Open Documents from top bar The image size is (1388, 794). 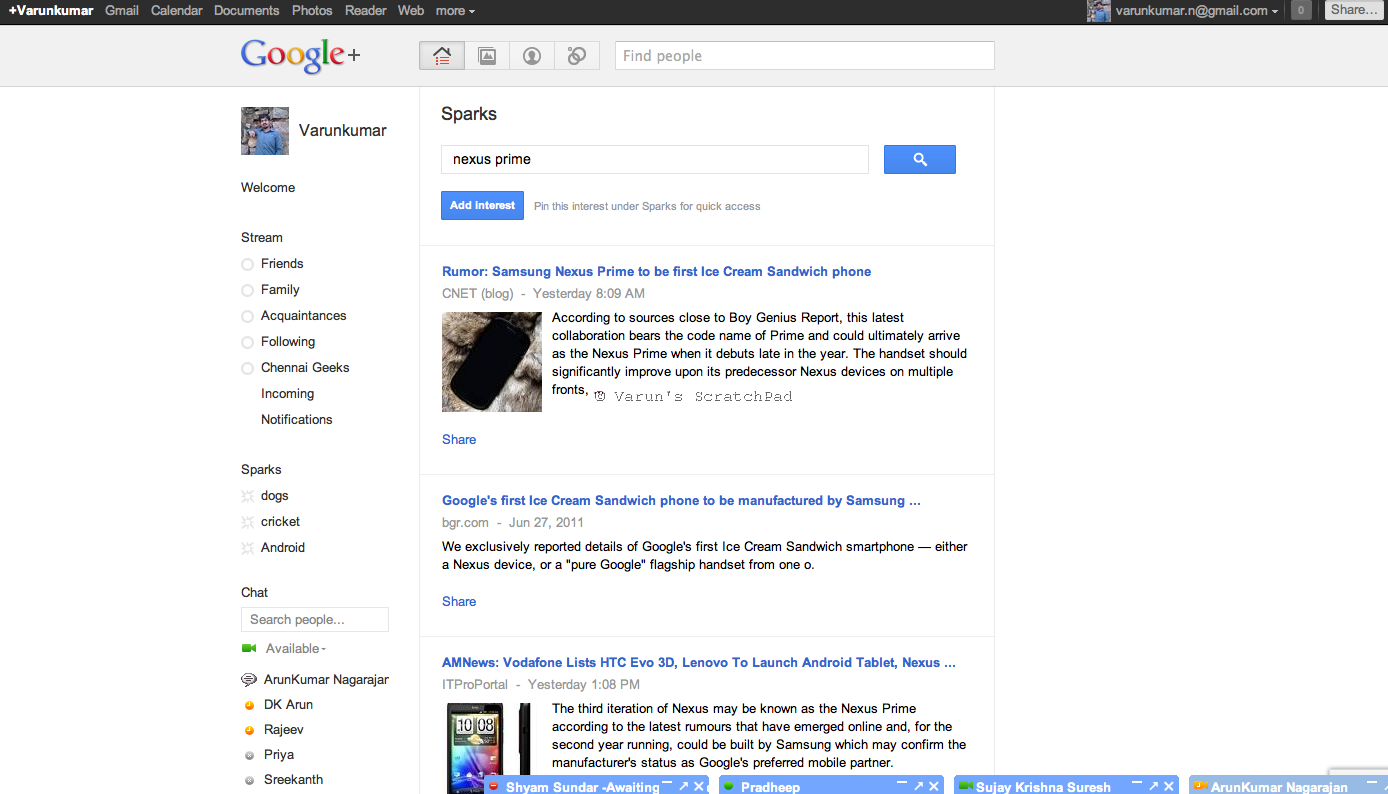[247, 11]
